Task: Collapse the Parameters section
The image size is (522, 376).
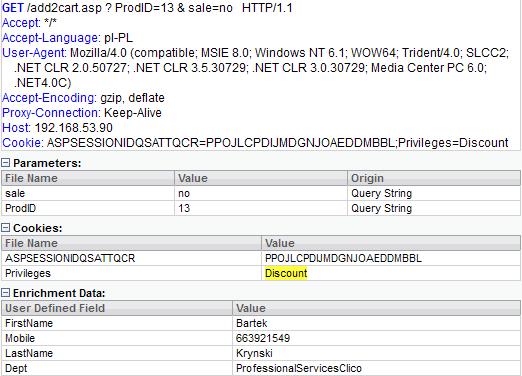Action: 6,163
